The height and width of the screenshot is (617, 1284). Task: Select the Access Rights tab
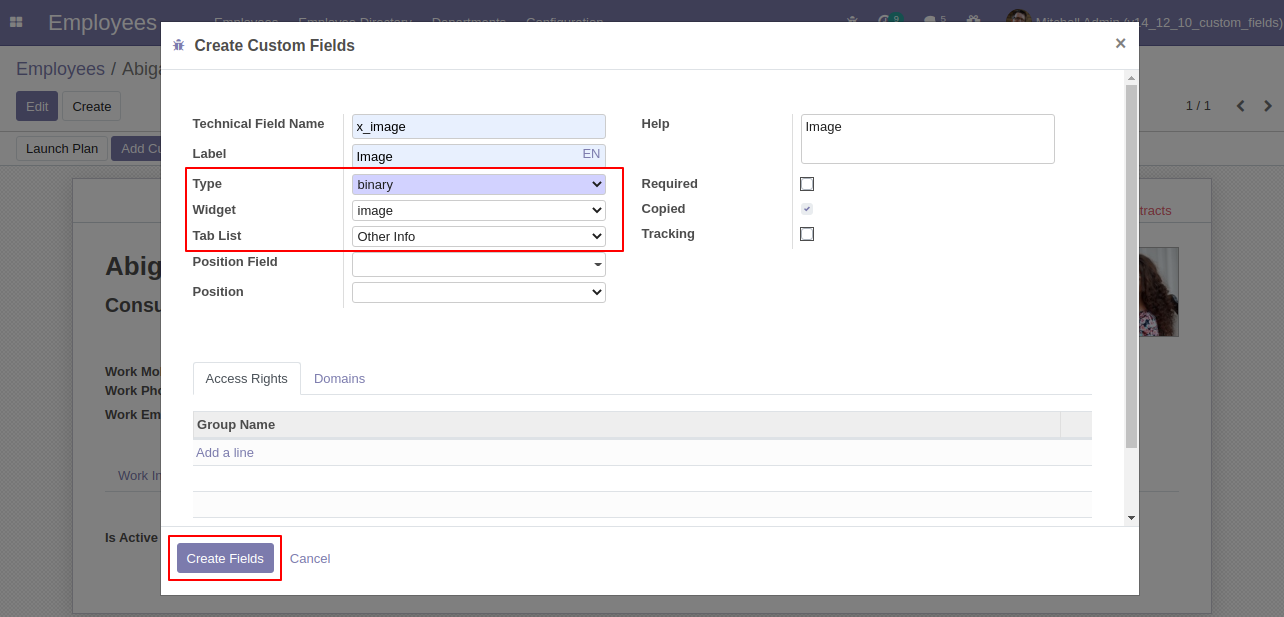point(246,379)
